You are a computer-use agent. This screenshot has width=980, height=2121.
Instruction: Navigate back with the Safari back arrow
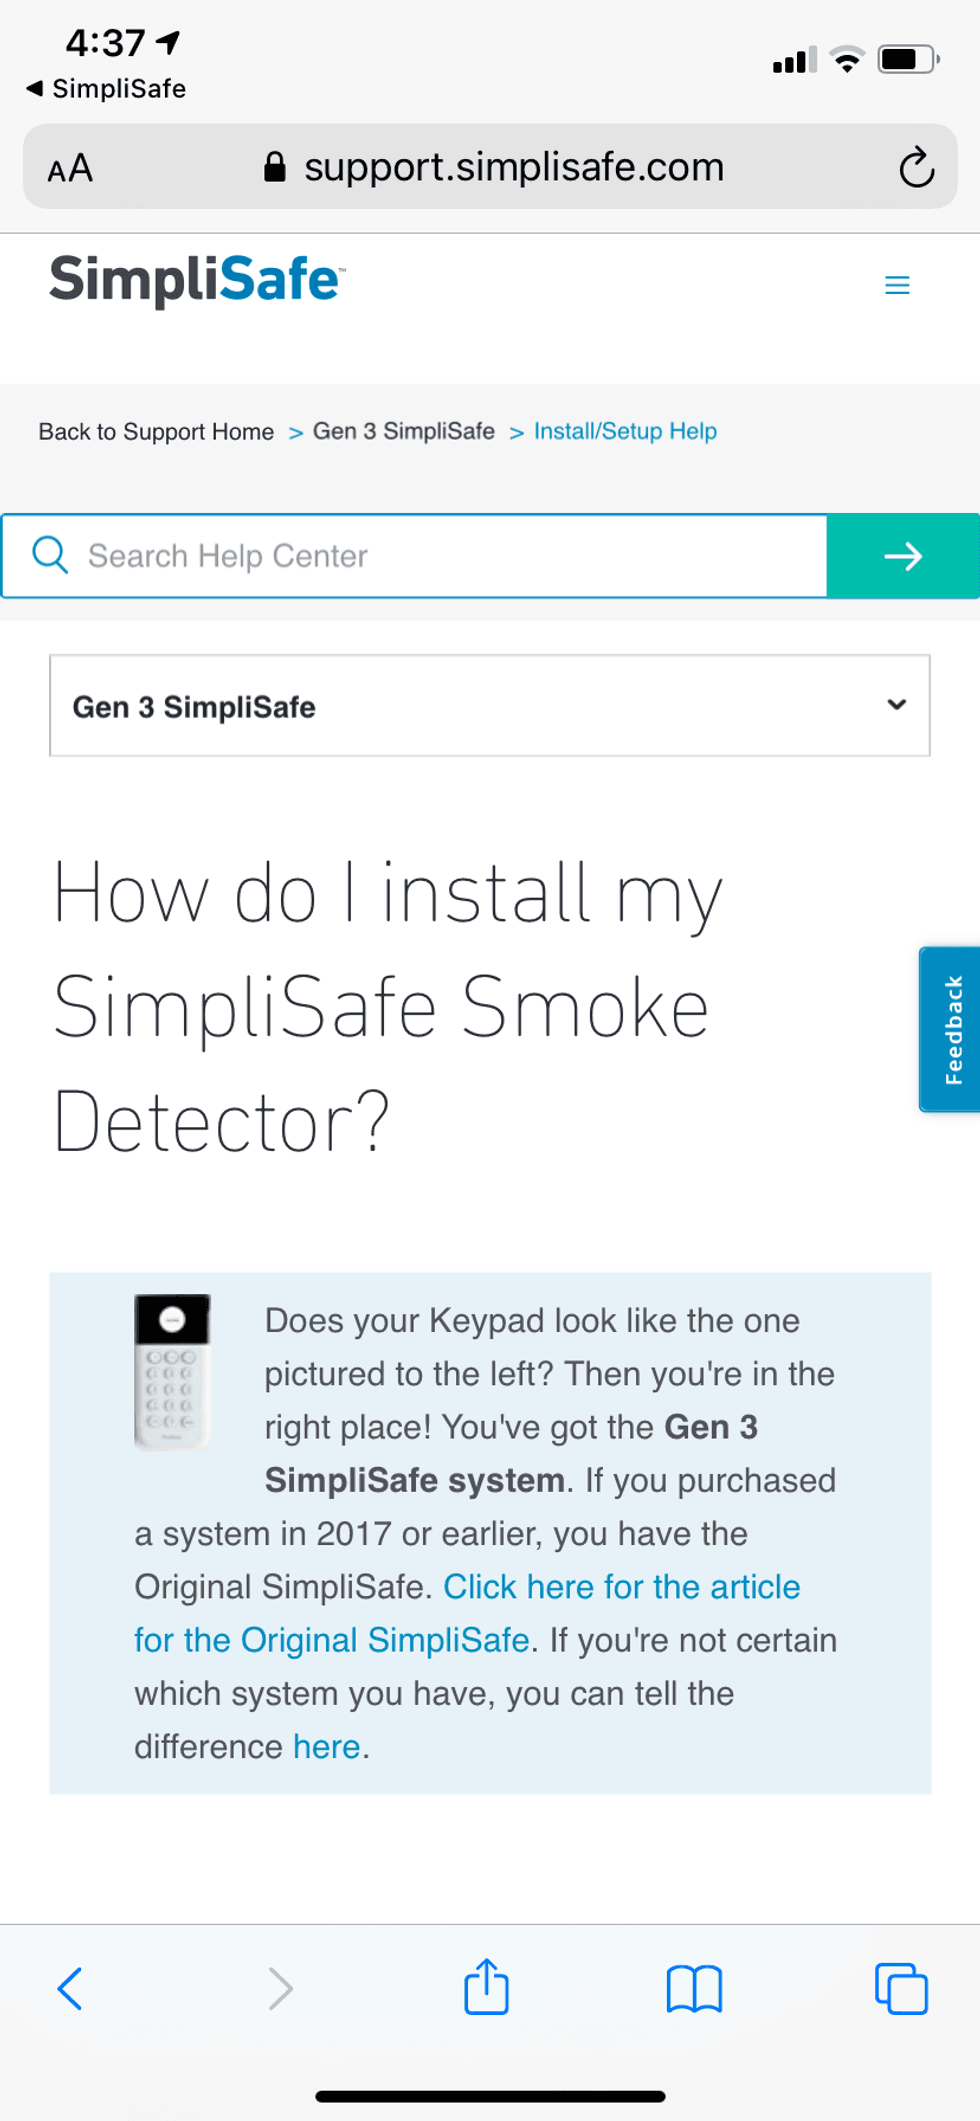[69, 1988]
